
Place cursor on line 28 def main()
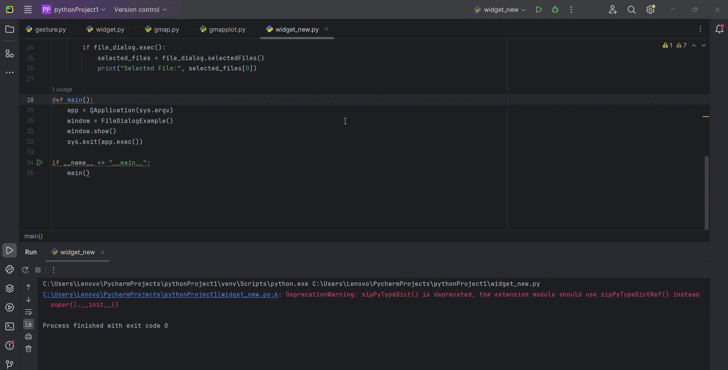[72, 100]
